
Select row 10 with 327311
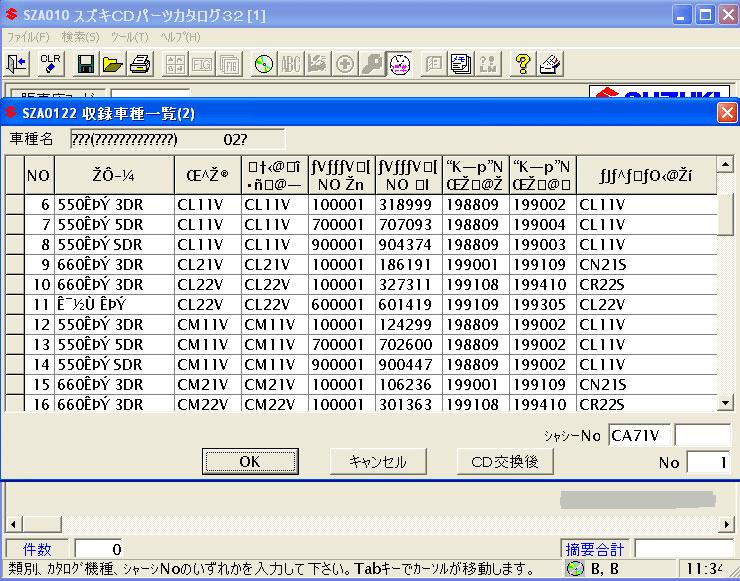pyautogui.click(x=362, y=285)
